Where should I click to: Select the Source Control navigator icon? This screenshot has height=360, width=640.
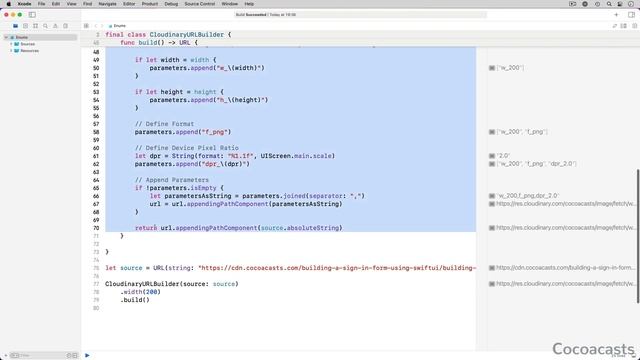click(25, 26)
